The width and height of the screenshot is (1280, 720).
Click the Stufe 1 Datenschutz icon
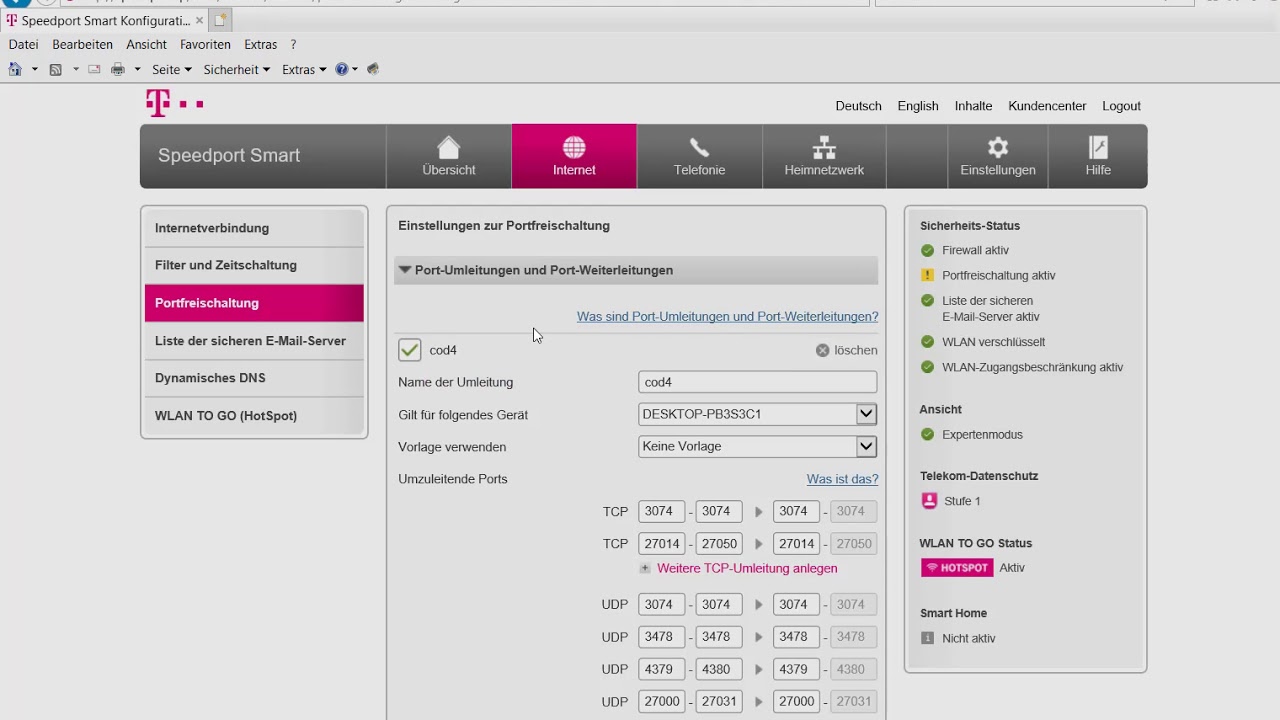929,501
